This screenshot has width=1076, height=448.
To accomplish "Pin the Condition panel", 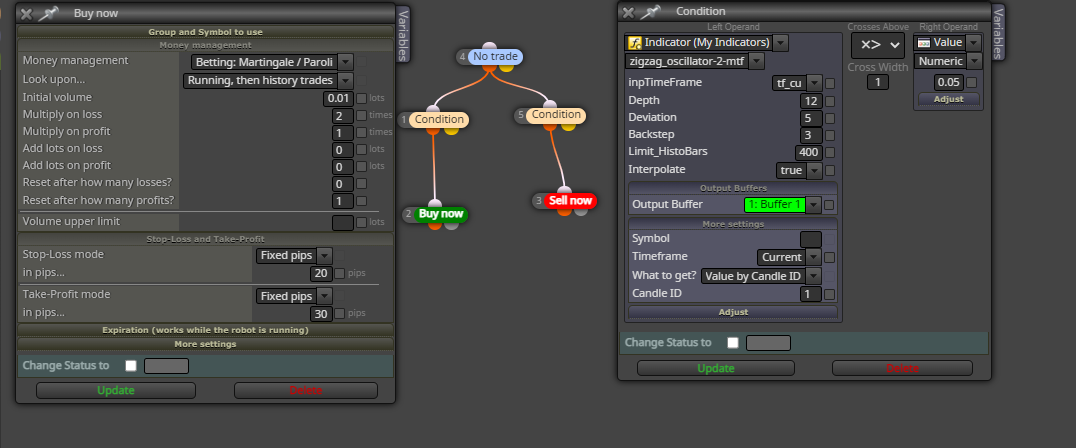I will coord(650,11).
